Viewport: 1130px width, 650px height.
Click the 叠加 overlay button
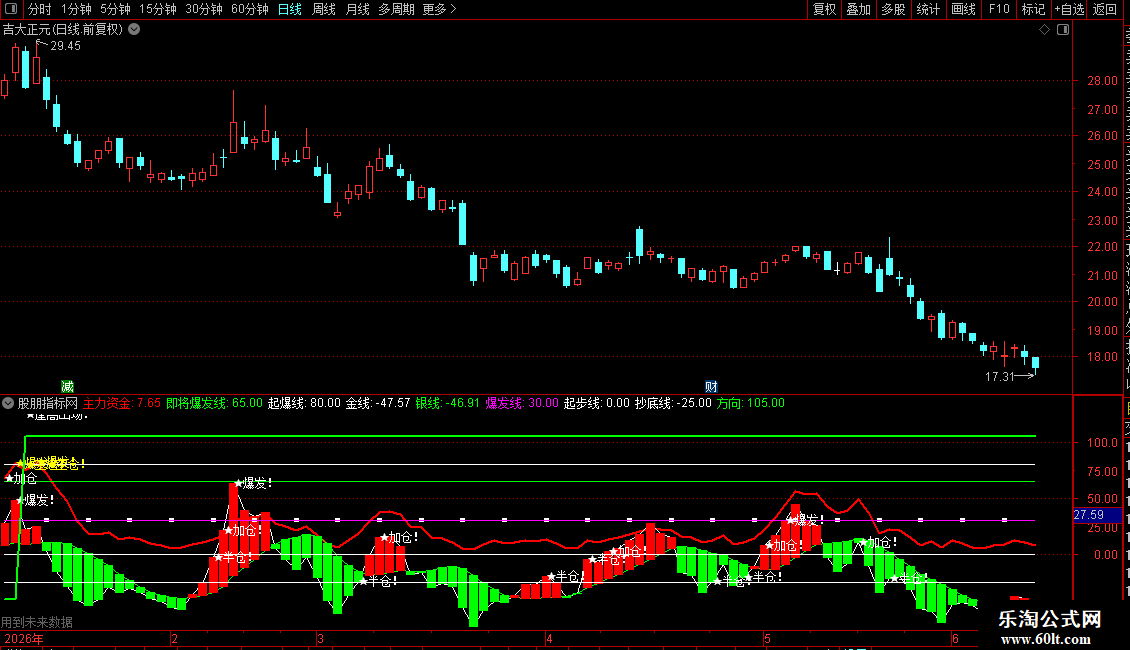tap(859, 9)
